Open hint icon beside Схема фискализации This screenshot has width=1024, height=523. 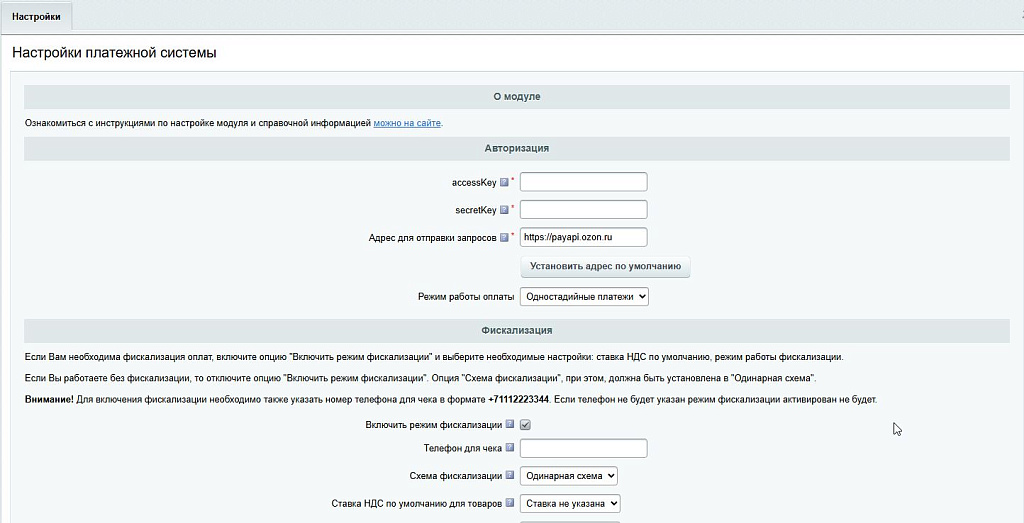[509, 476]
